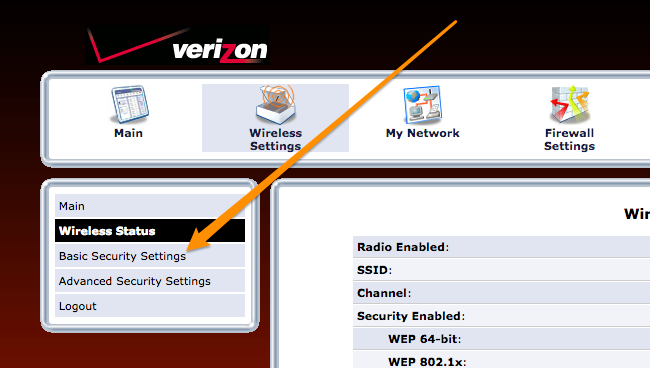The height and width of the screenshot is (368, 650).
Task: Select the Main label in top navigation
Action: 129,133
